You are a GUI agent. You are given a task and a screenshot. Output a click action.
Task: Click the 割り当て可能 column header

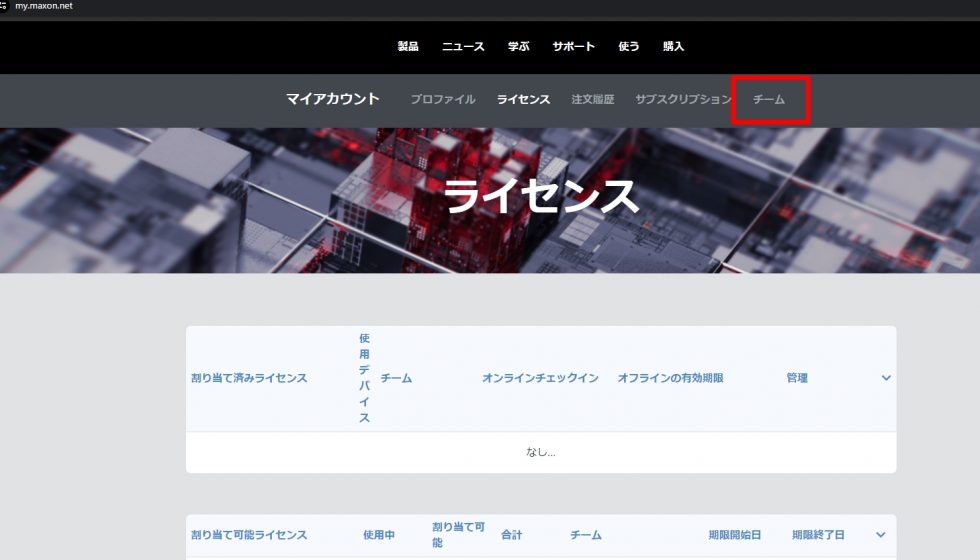[458, 534]
